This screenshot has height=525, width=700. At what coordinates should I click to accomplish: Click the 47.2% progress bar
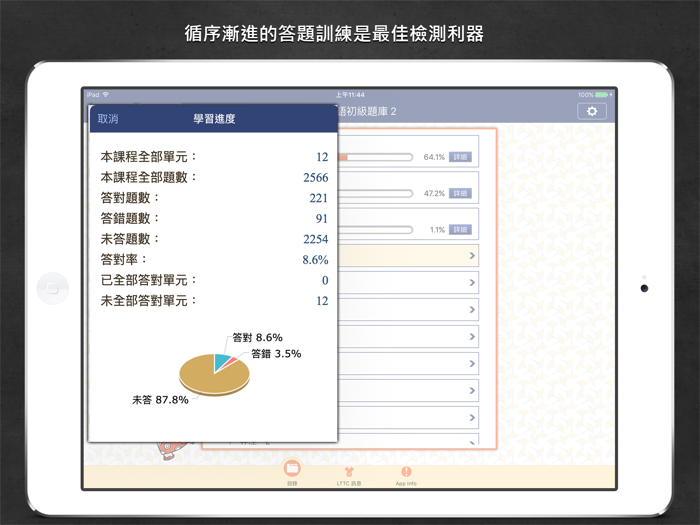pyautogui.click(x=375, y=193)
